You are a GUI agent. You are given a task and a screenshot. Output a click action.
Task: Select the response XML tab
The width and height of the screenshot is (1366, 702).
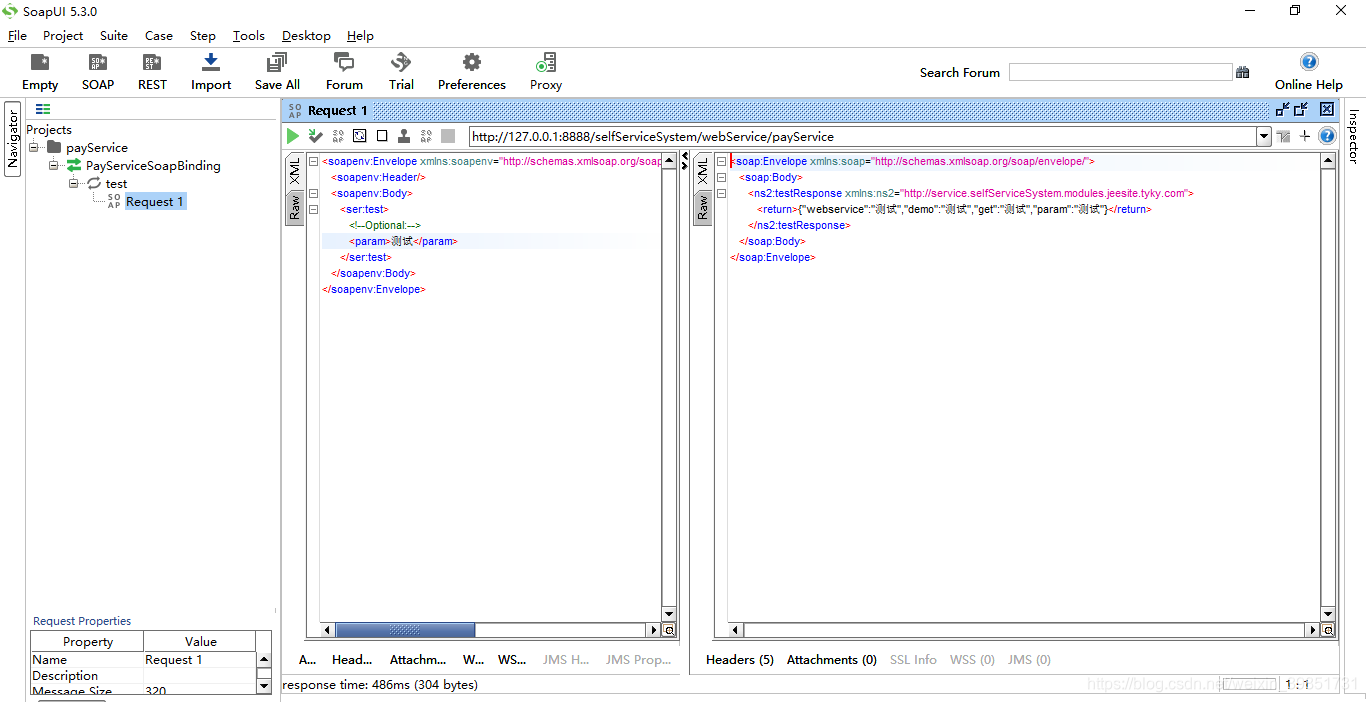click(x=703, y=171)
